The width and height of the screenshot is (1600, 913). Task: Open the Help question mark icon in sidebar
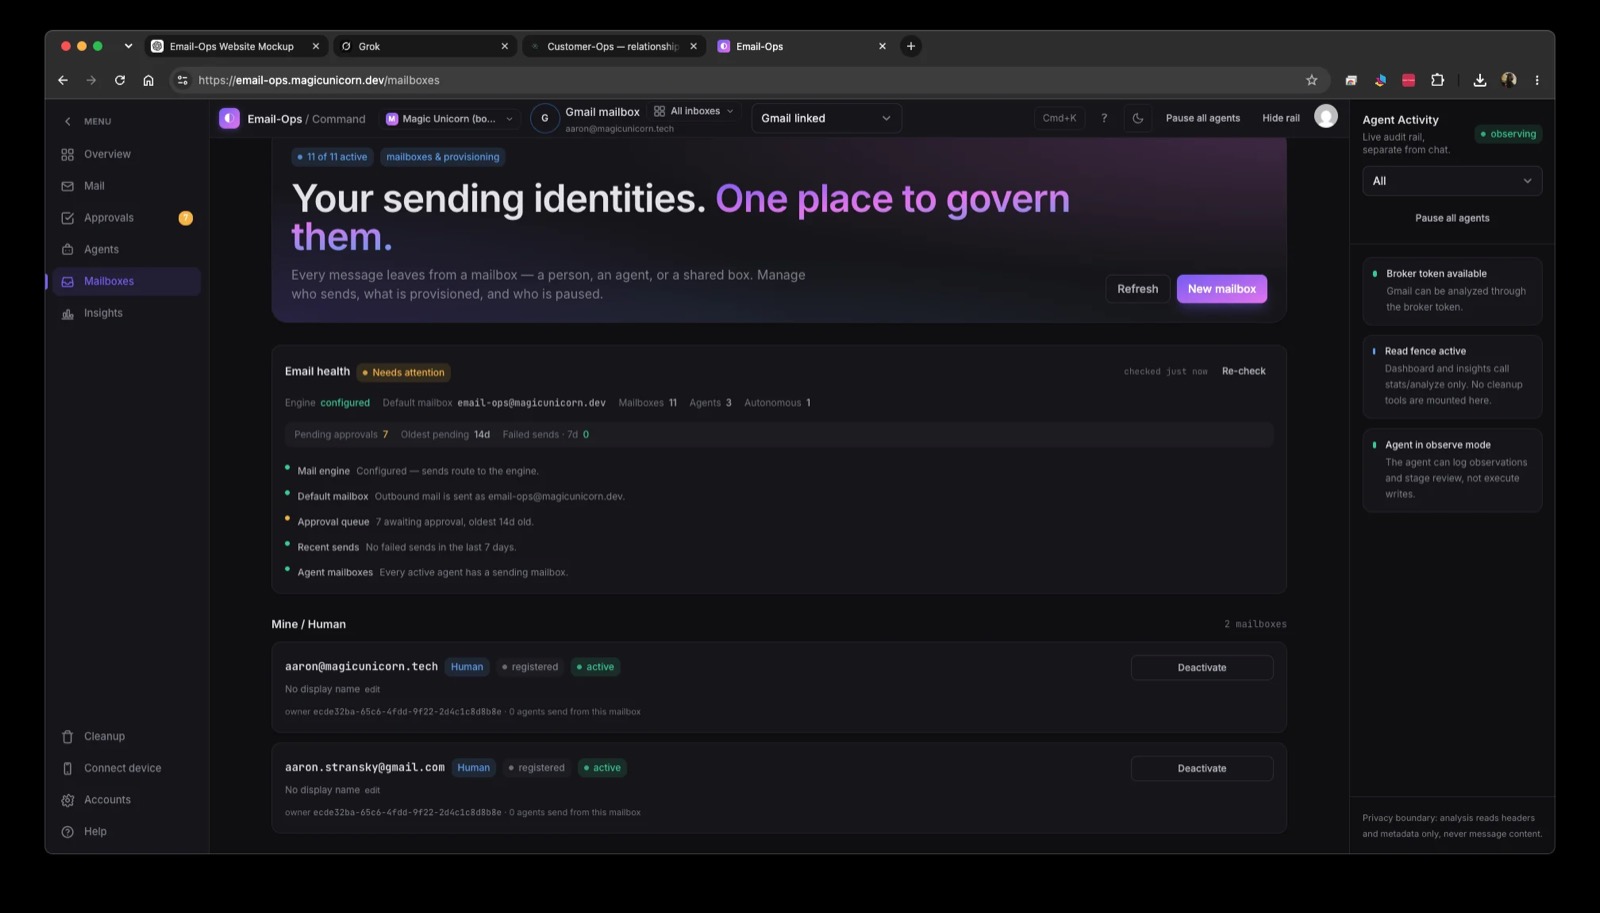(x=68, y=832)
